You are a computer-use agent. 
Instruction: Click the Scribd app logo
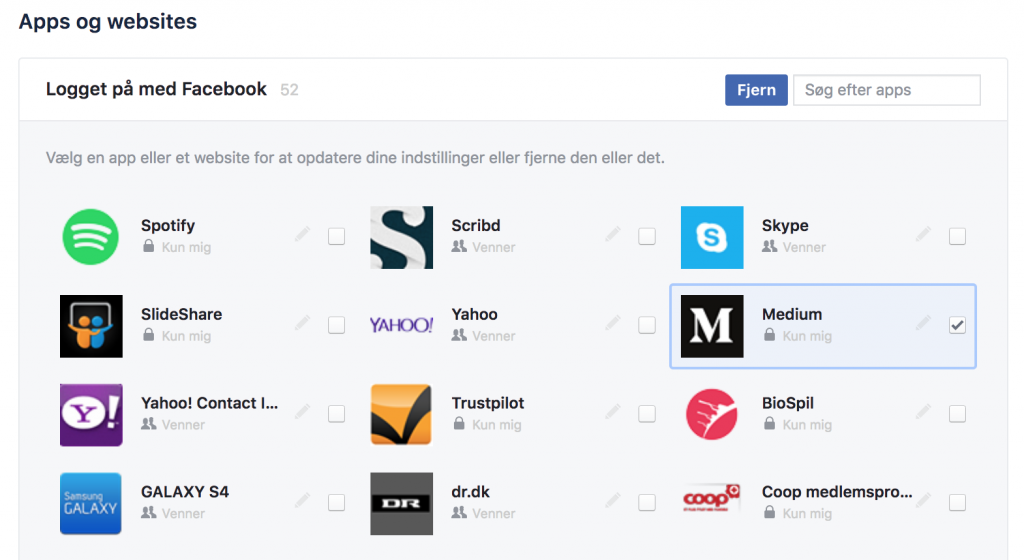click(402, 237)
